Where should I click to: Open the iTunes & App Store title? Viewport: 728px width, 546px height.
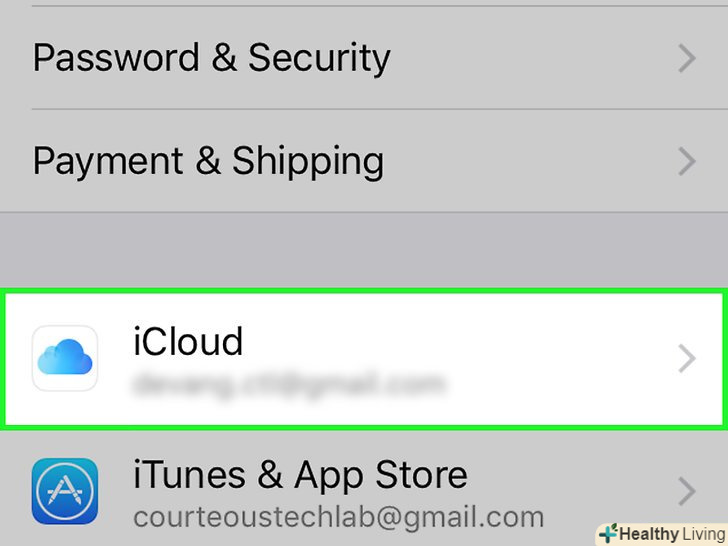click(300, 474)
